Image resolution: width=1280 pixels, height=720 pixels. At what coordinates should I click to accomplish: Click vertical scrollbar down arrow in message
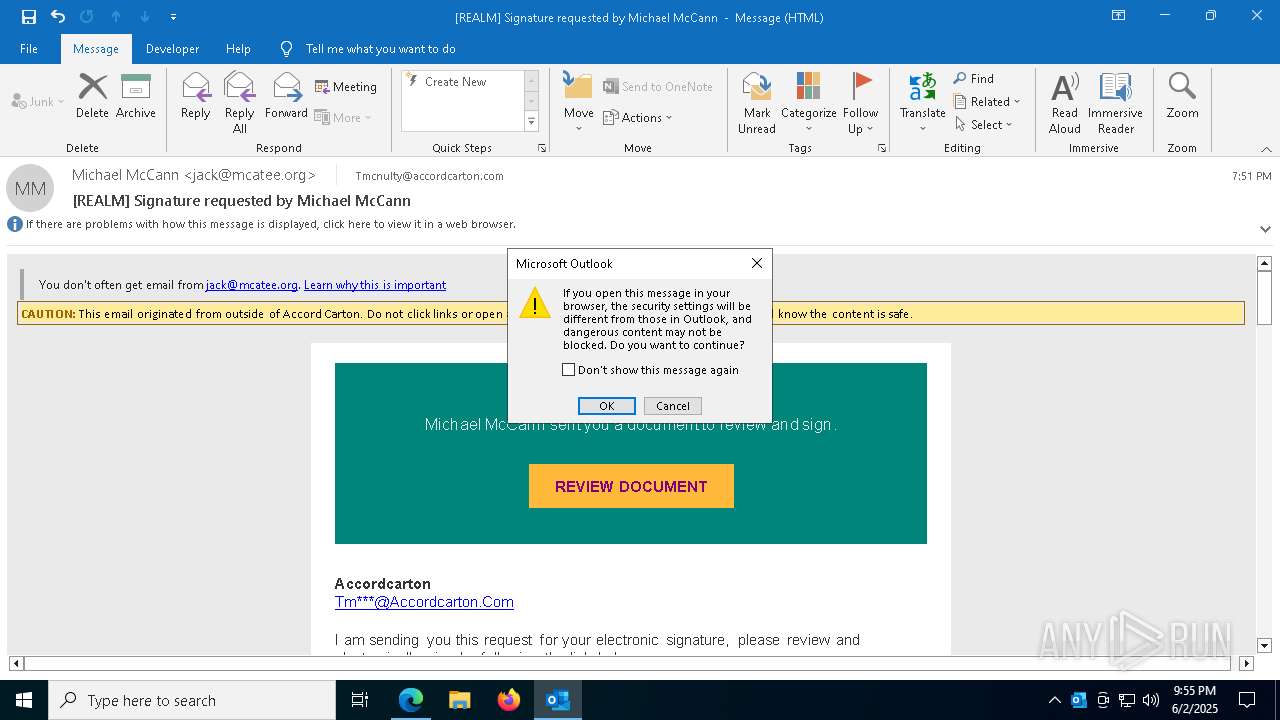tap(1265, 646)
